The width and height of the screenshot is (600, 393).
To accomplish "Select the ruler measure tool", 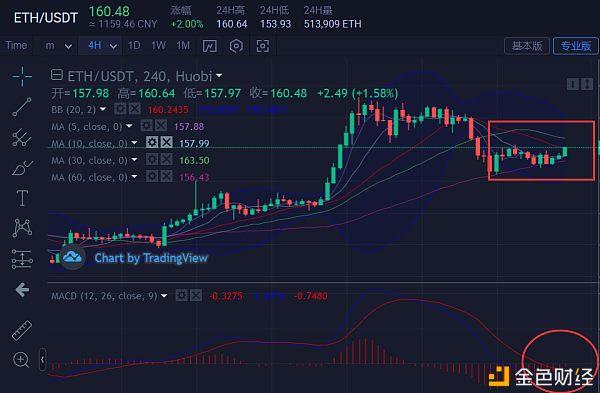I will [x=22, y=330].
